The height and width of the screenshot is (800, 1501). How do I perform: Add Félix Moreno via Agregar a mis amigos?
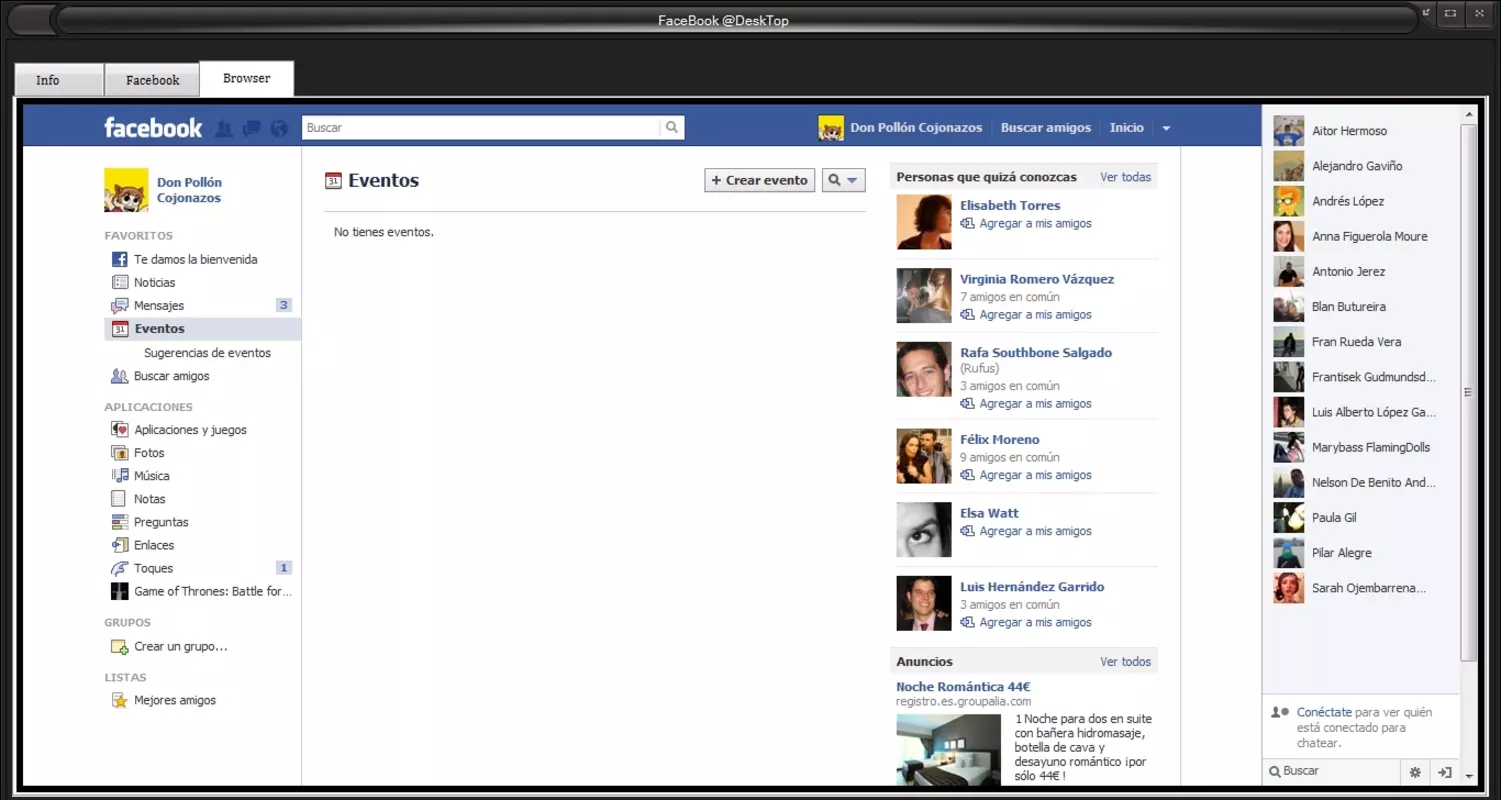[1036, 475]
